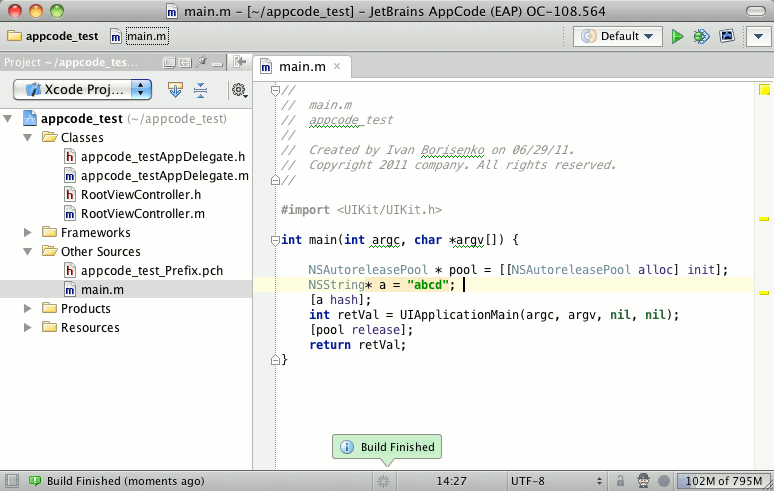Toggle autoscroll from source icon

click(175, 90)
